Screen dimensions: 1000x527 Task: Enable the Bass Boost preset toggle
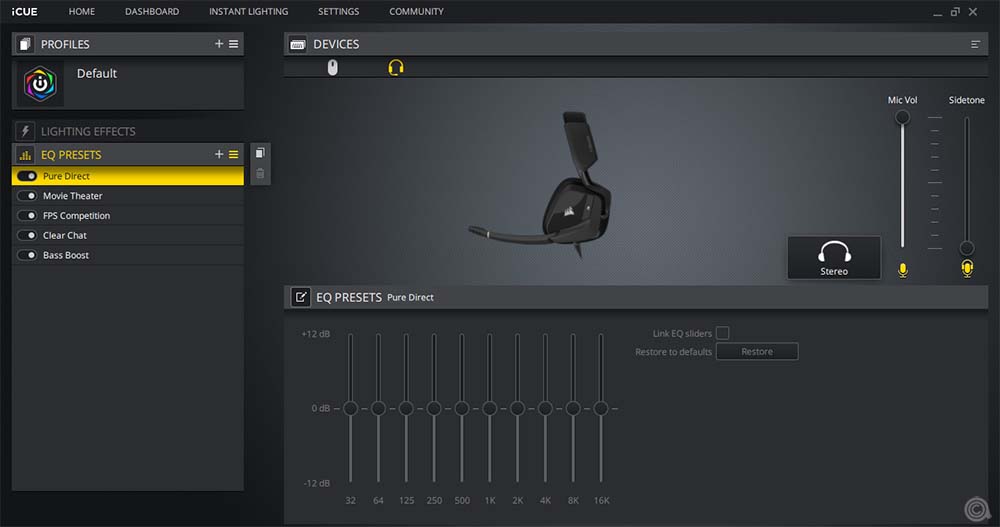point(27,255)
